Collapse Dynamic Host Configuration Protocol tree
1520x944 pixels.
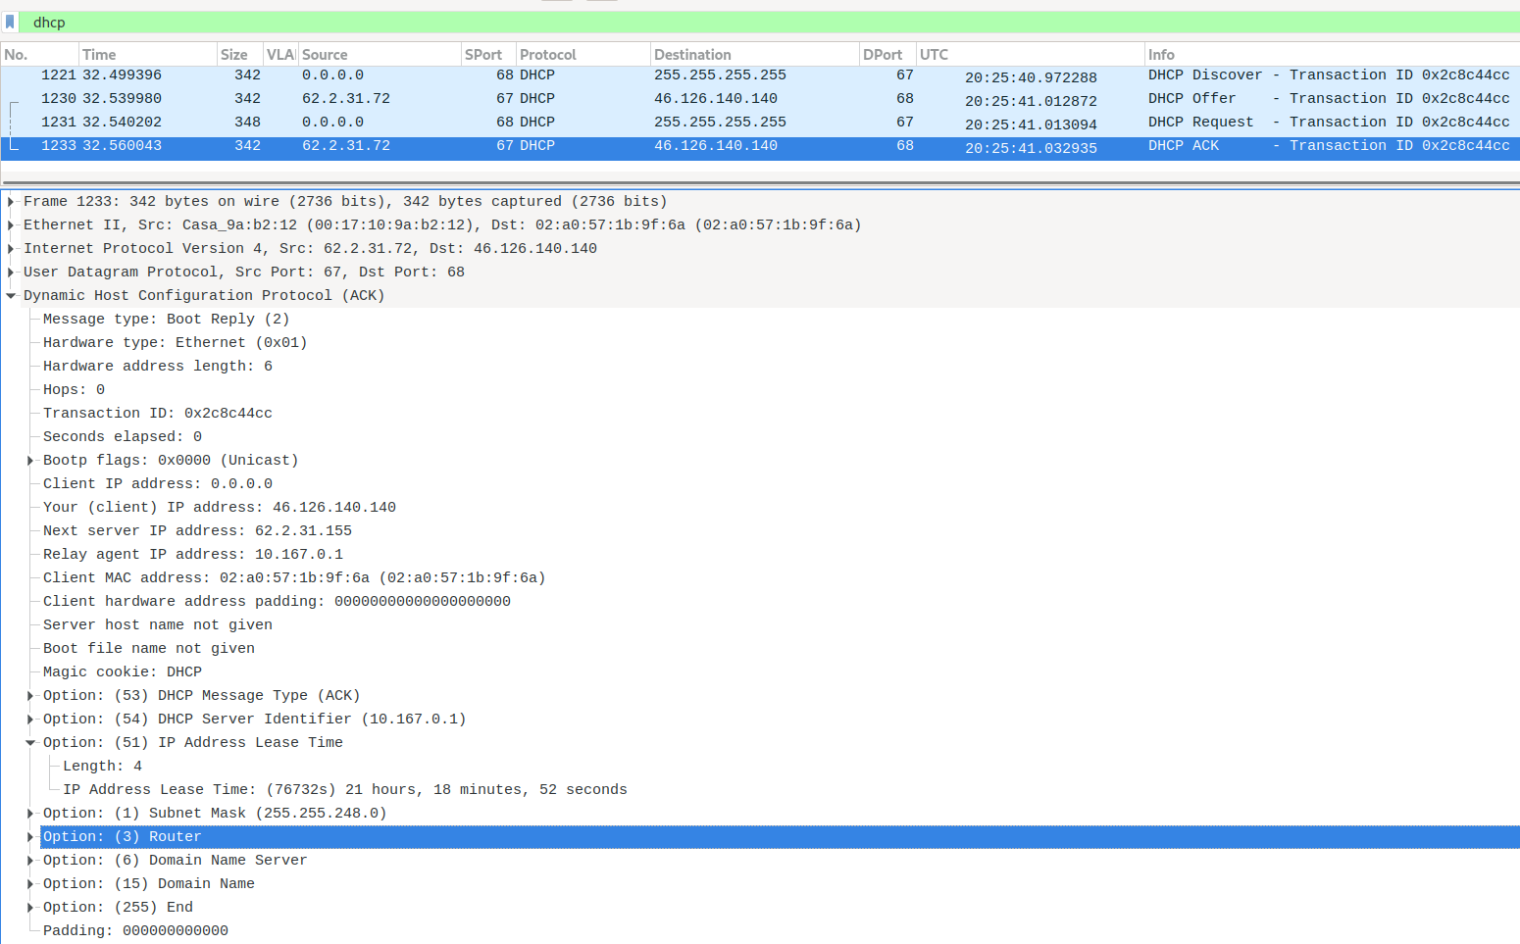coord(11,296)
